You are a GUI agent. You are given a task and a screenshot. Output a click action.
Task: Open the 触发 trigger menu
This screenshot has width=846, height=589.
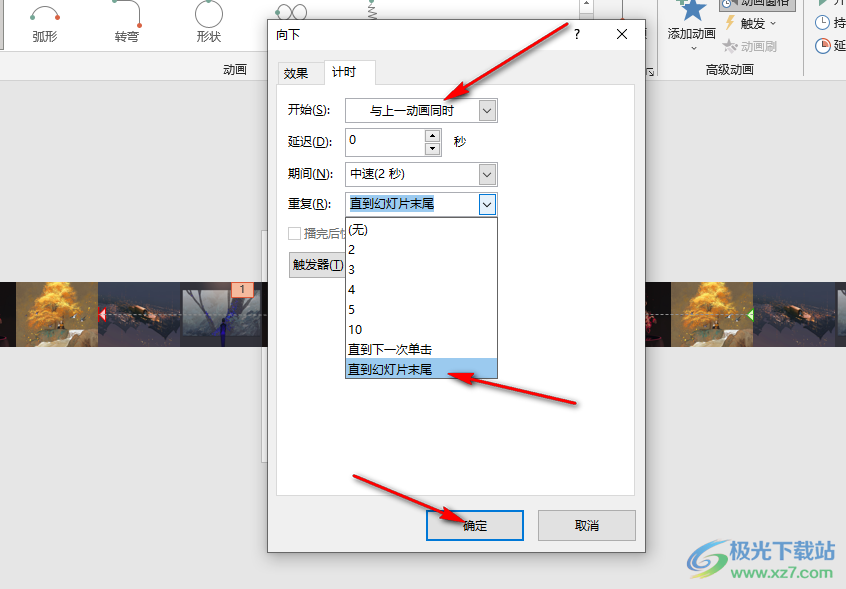tap(751, 24)
